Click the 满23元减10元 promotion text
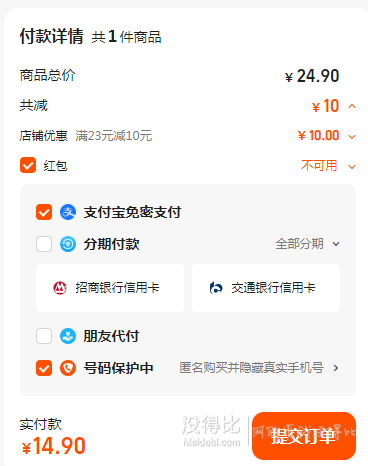Viewport: 368px width, 466px height. pos(114,136)
